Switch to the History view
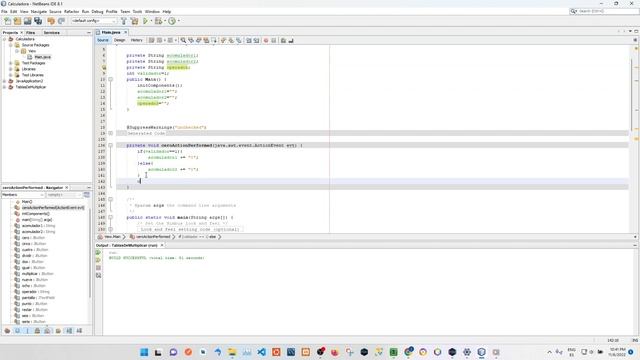This screenshot has width=640, height=360. tap(136, 40)
